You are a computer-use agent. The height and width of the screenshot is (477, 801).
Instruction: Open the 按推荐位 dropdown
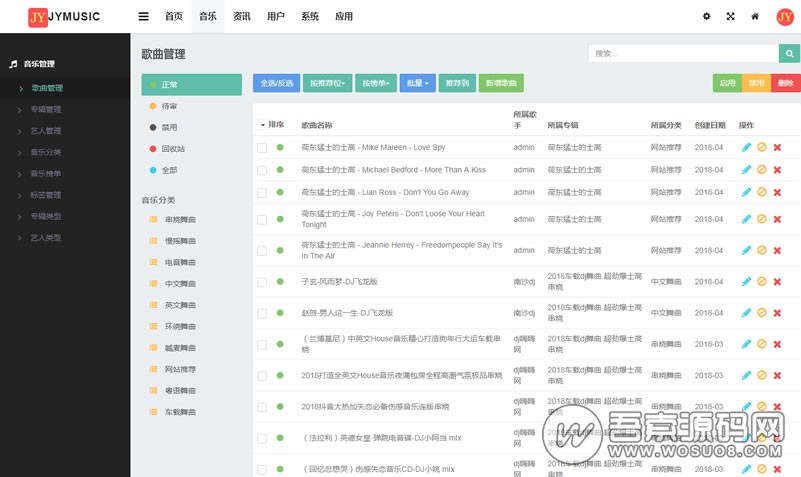tap(328, 84)
